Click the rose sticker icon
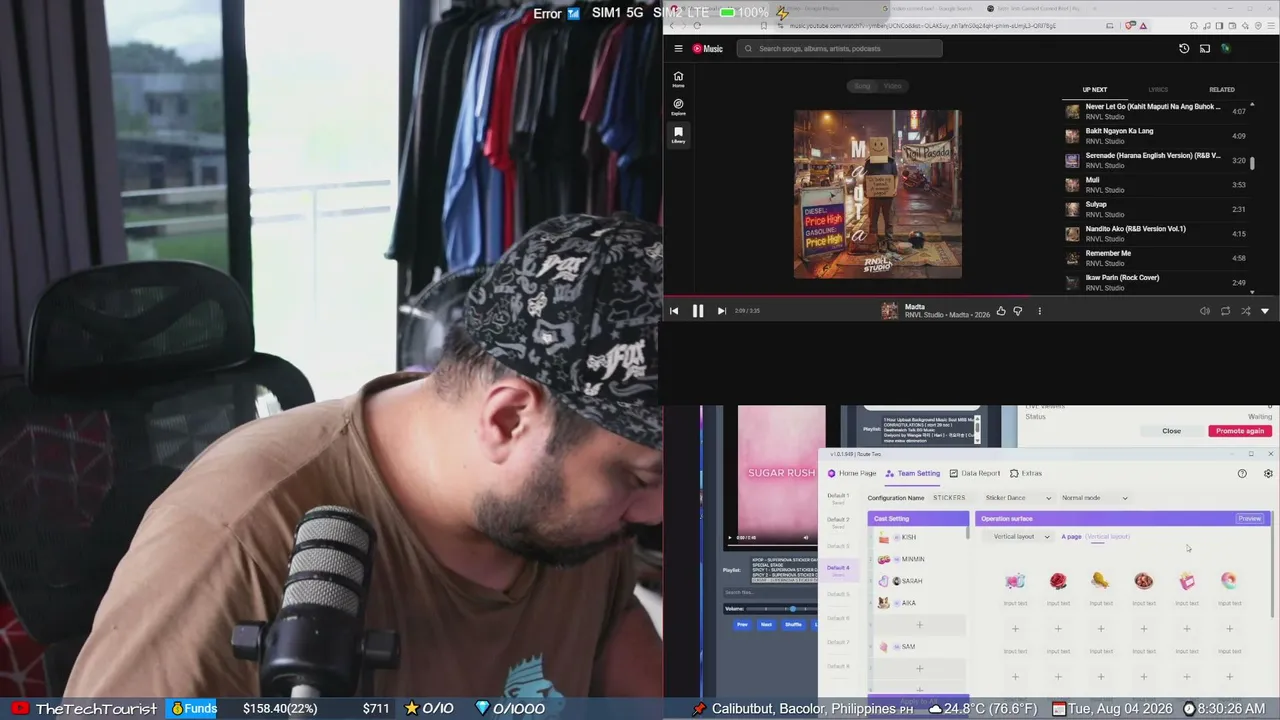 (1058, 581)
